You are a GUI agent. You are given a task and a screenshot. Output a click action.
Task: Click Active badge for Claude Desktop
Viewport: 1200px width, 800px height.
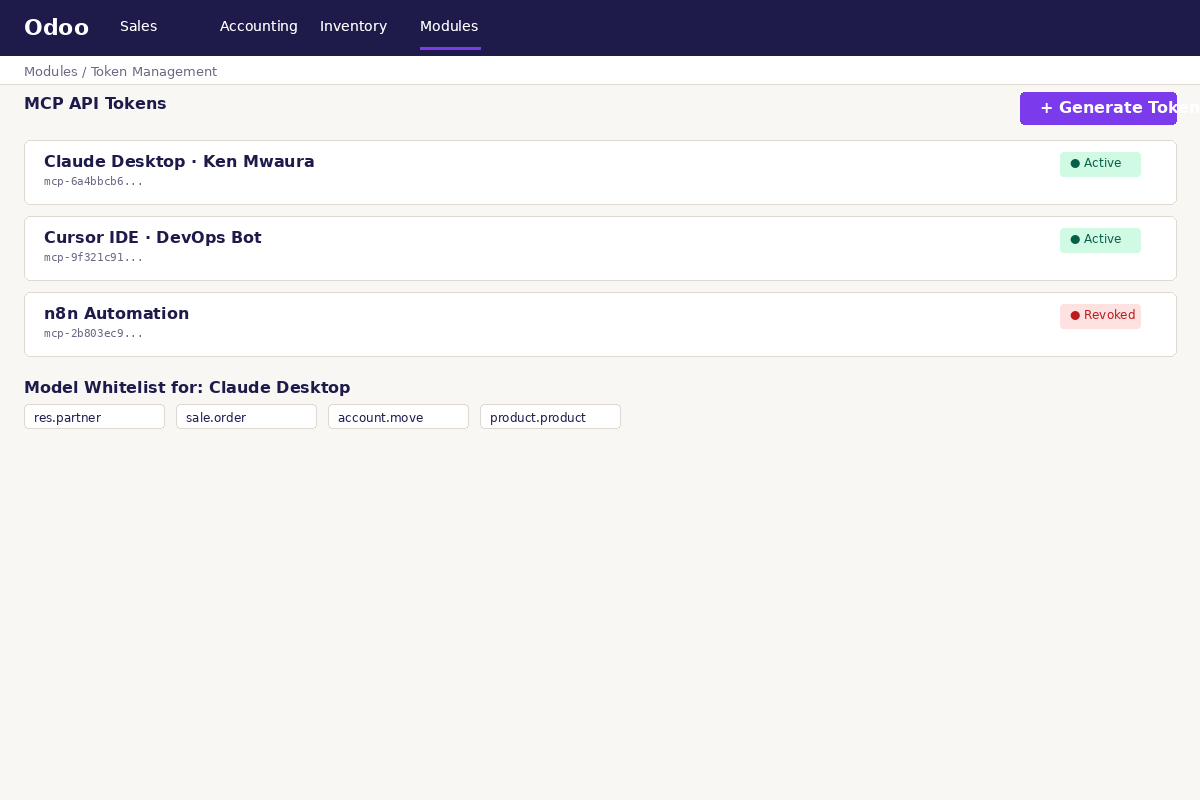tap(1100, 164)
